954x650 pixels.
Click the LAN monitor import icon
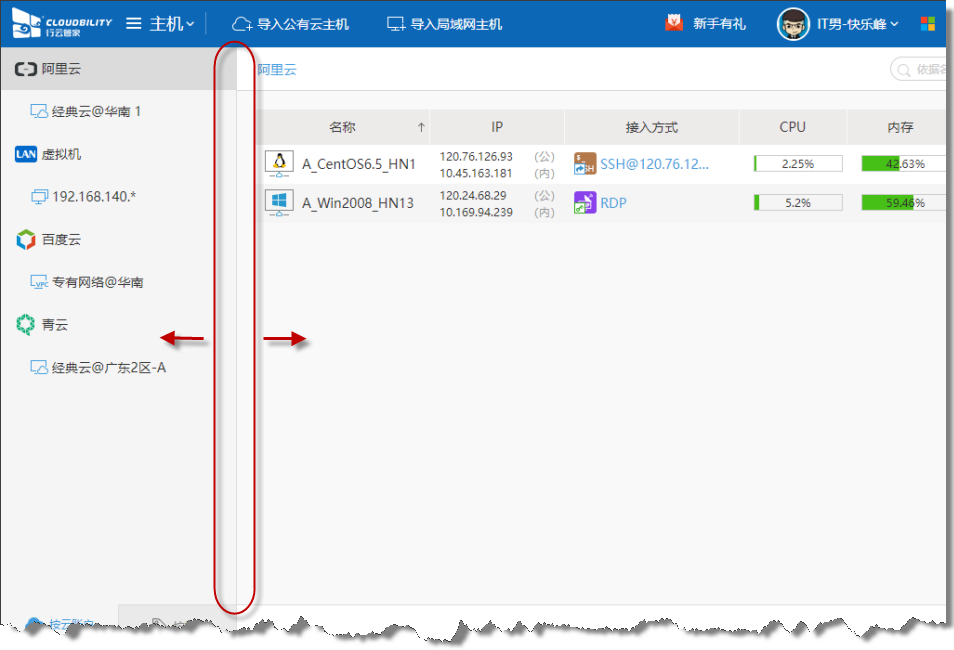[x=396, y=24]
